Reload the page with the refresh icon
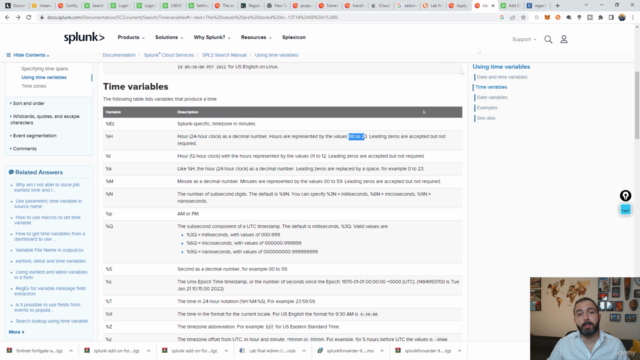 (x=29, y=18)
